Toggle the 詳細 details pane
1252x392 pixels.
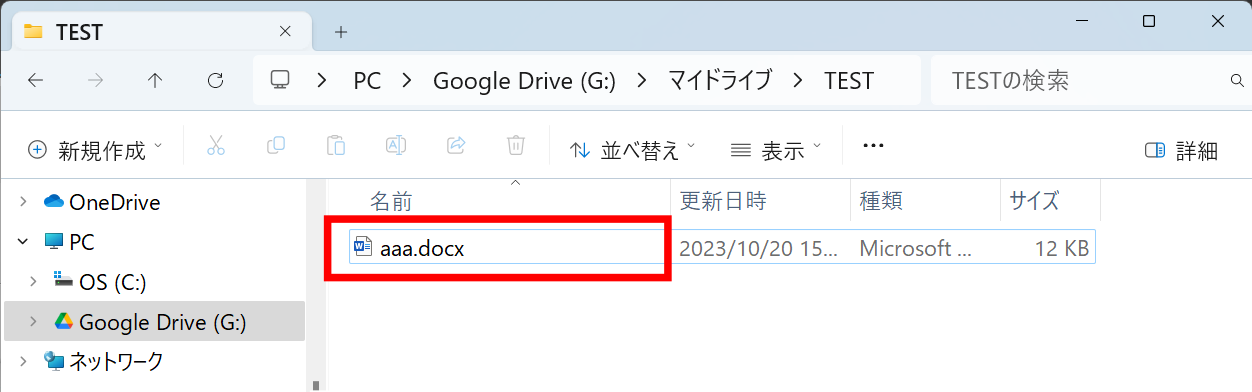pos(1181,150)
